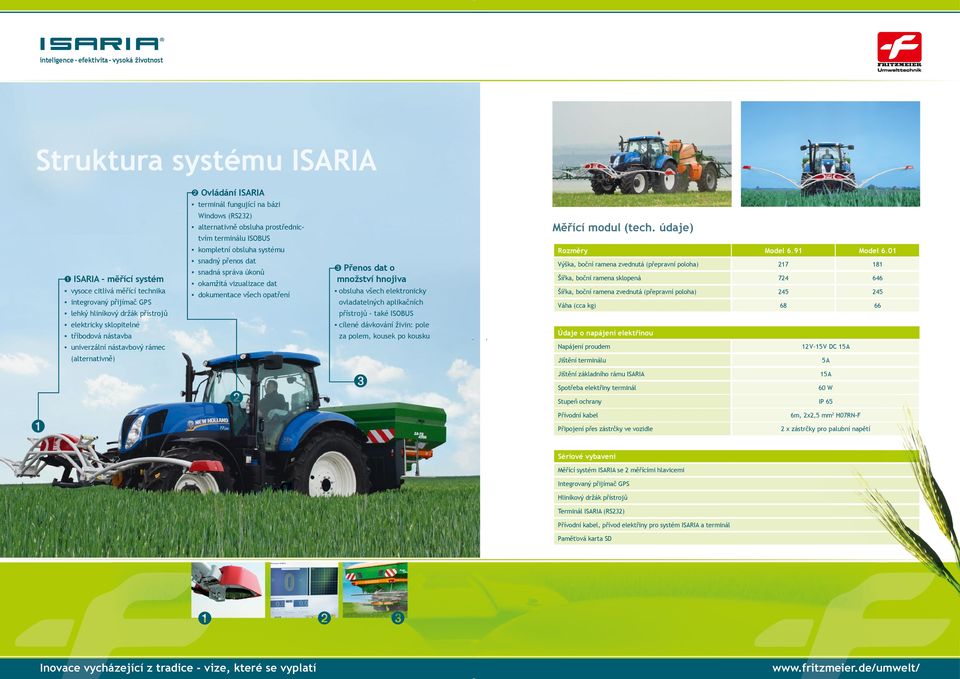960x679 pixels.
Task: Select the width value '724'
Action: (783, 278)
